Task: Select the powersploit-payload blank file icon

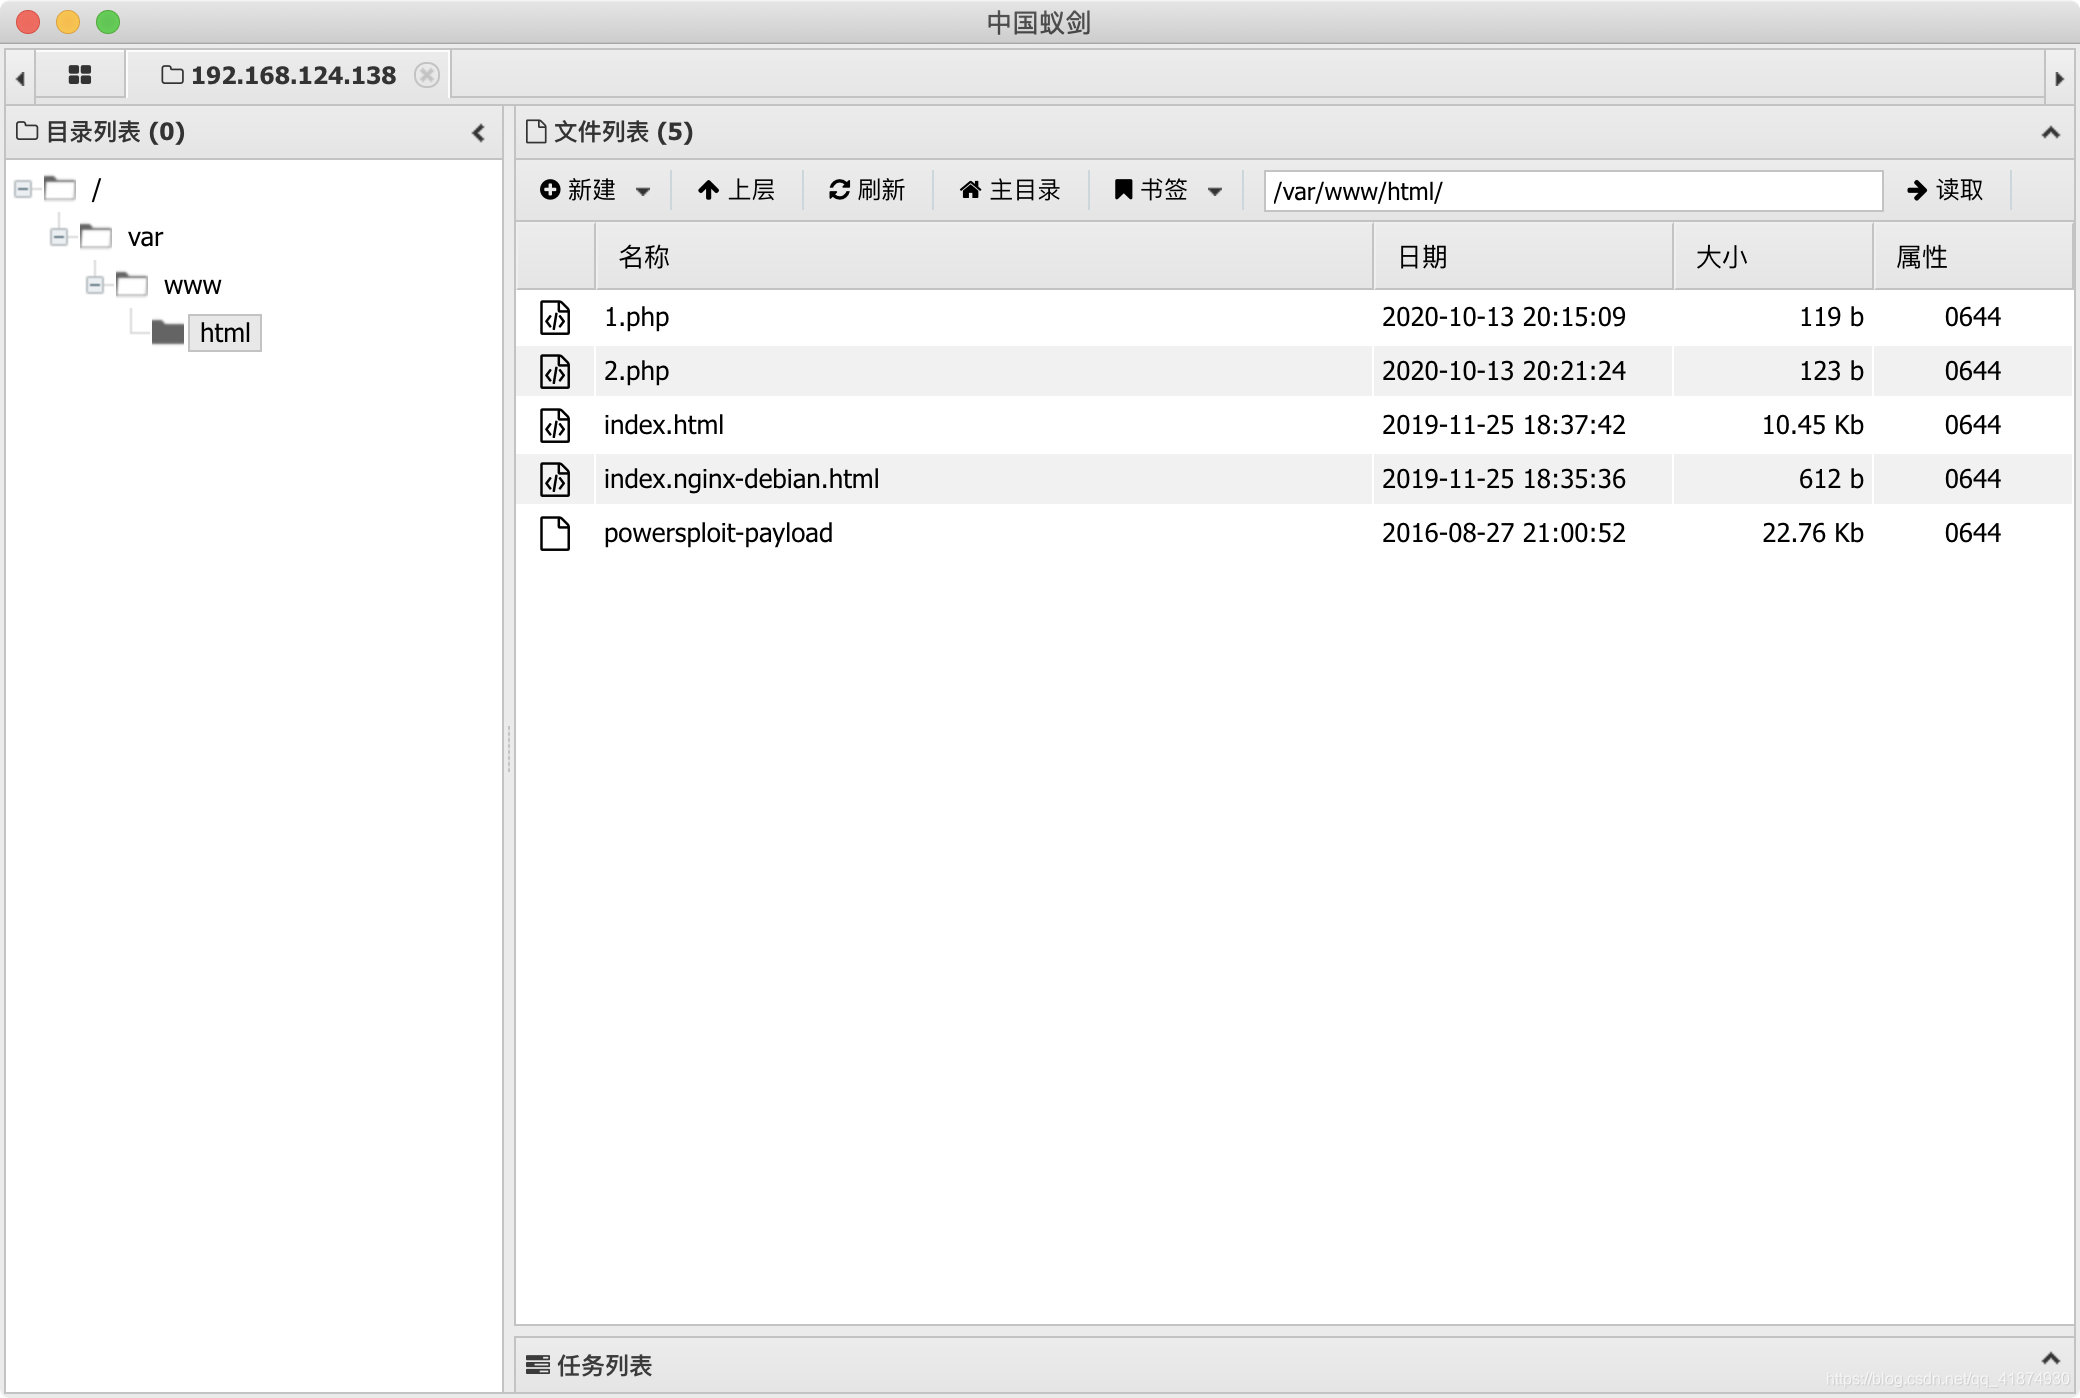Action: point(555,533)
